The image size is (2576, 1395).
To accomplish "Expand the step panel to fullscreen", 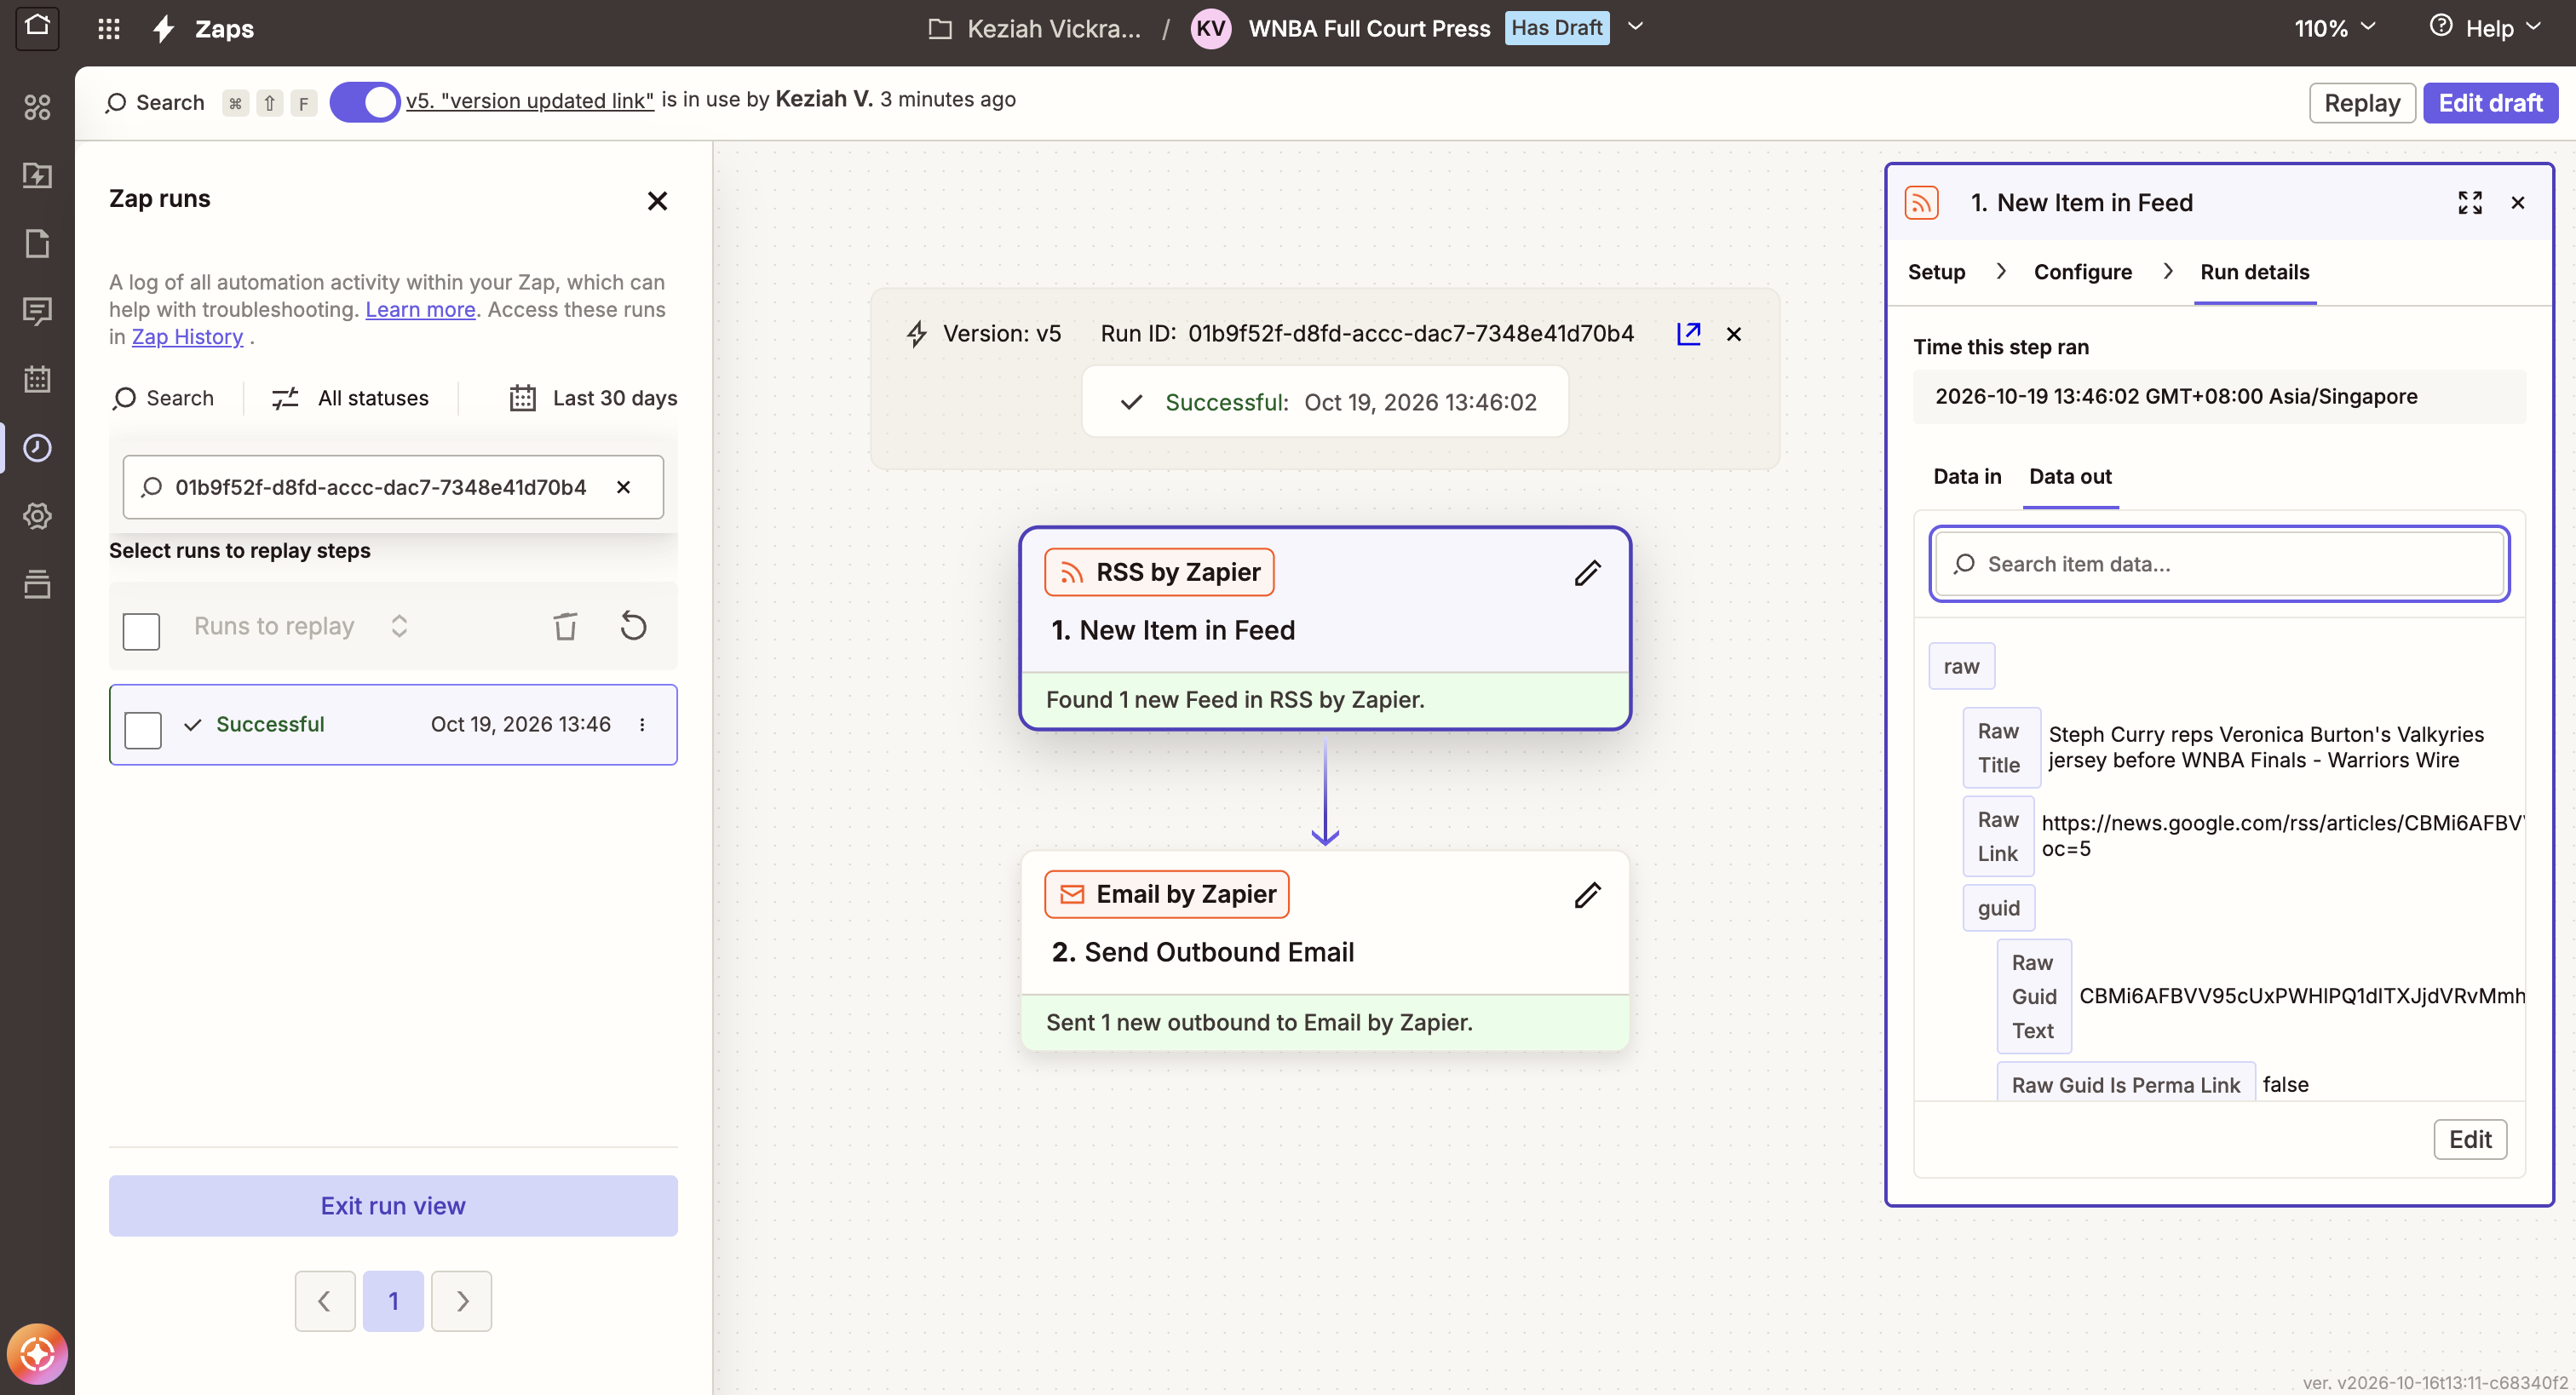I will [2469, 203].
